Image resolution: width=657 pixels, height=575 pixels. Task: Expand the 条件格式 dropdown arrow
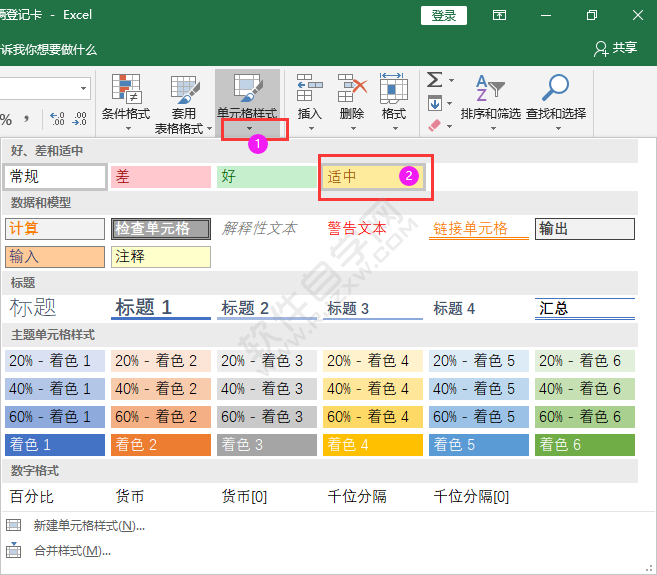coord(128,129)
